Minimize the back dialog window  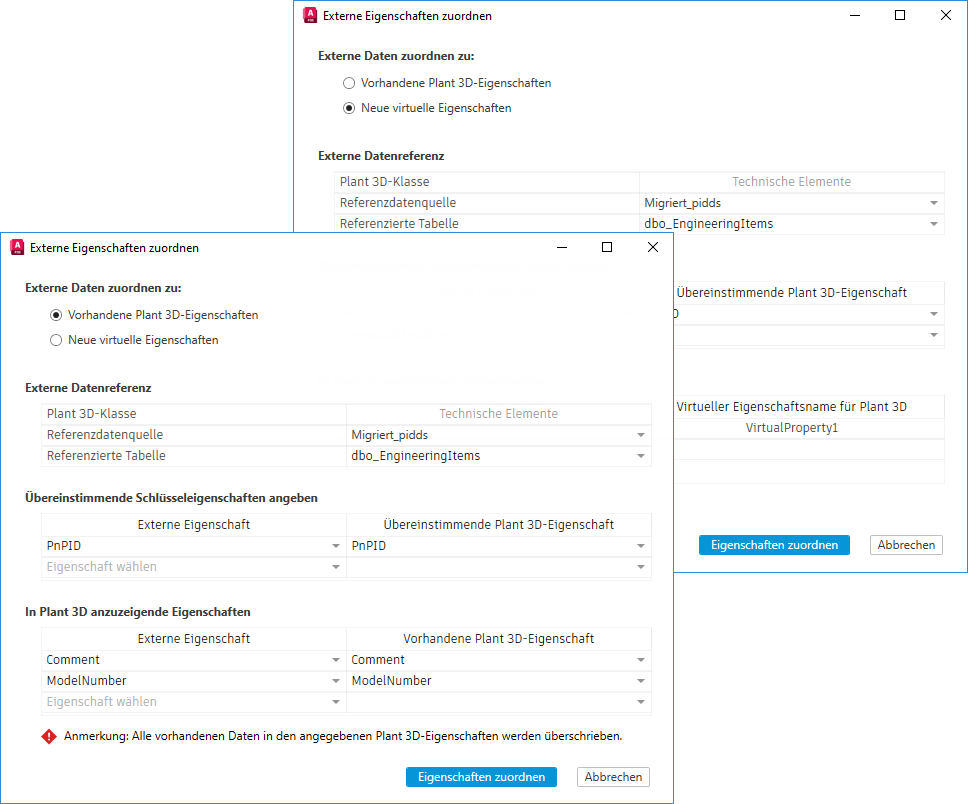point(855,15)
